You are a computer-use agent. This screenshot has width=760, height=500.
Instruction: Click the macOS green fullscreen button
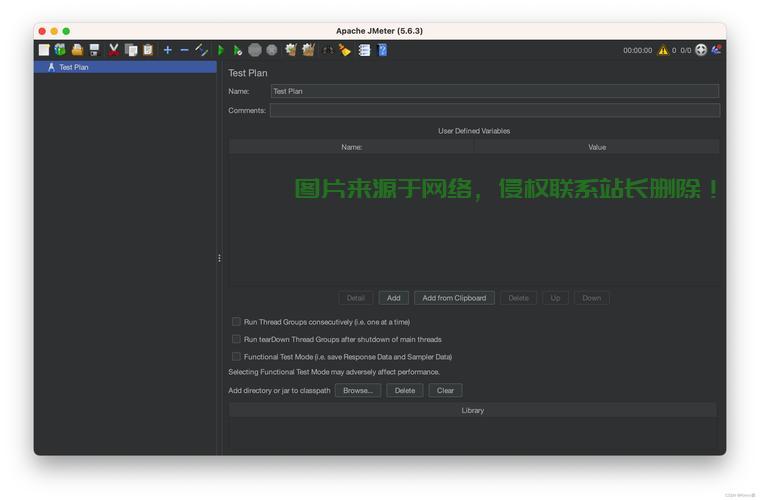(x=66, y=31)
